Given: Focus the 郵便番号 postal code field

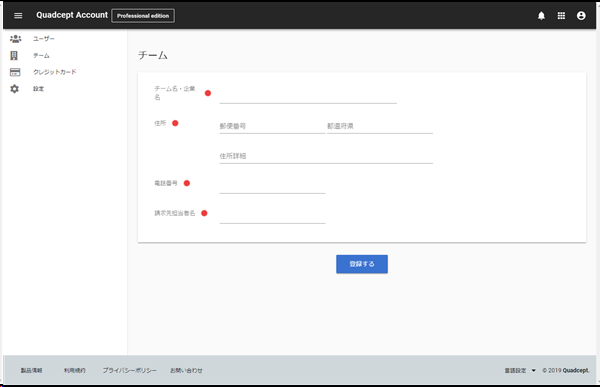Looking at the screenshot, I should 272,126.
